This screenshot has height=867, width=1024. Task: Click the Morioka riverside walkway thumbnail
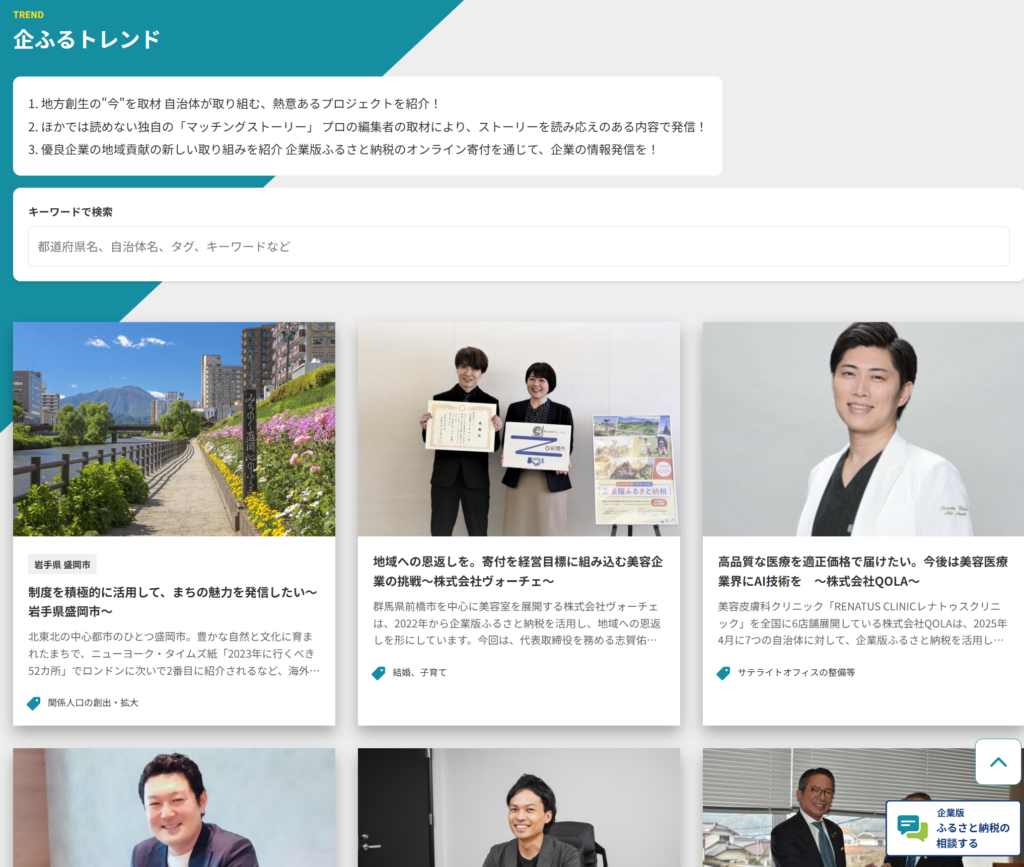pos(173,430)
